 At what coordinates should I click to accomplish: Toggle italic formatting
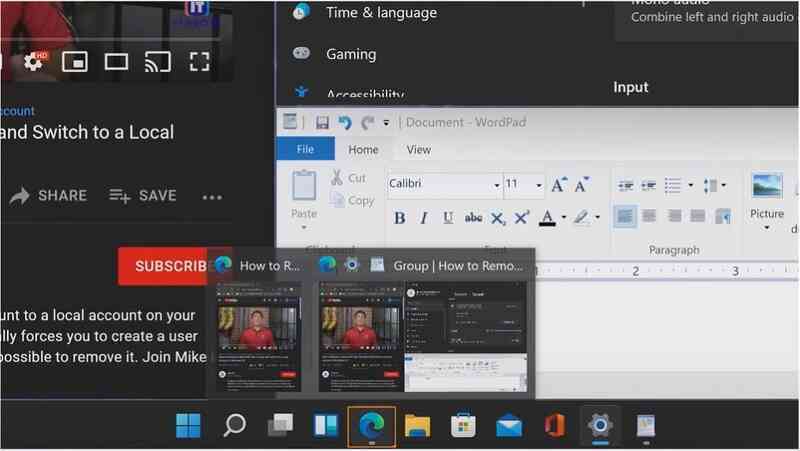pyautogui.click(x=423, y=218)
